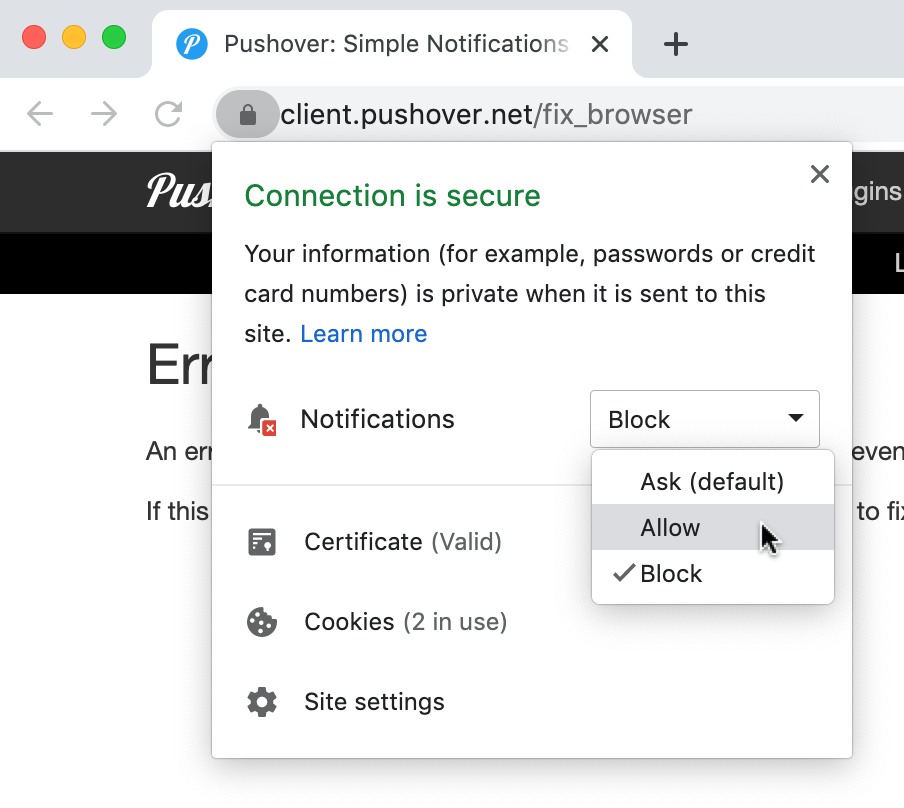904x808 pixels.
Task: Click the Certificate card icon
Action: [261, 541]
